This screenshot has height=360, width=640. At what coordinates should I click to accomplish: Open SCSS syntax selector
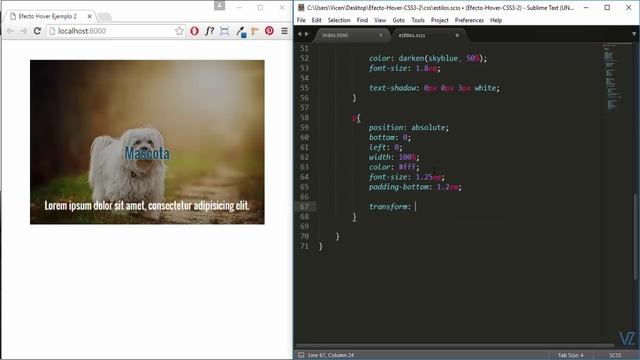click(x=615, y=355)
